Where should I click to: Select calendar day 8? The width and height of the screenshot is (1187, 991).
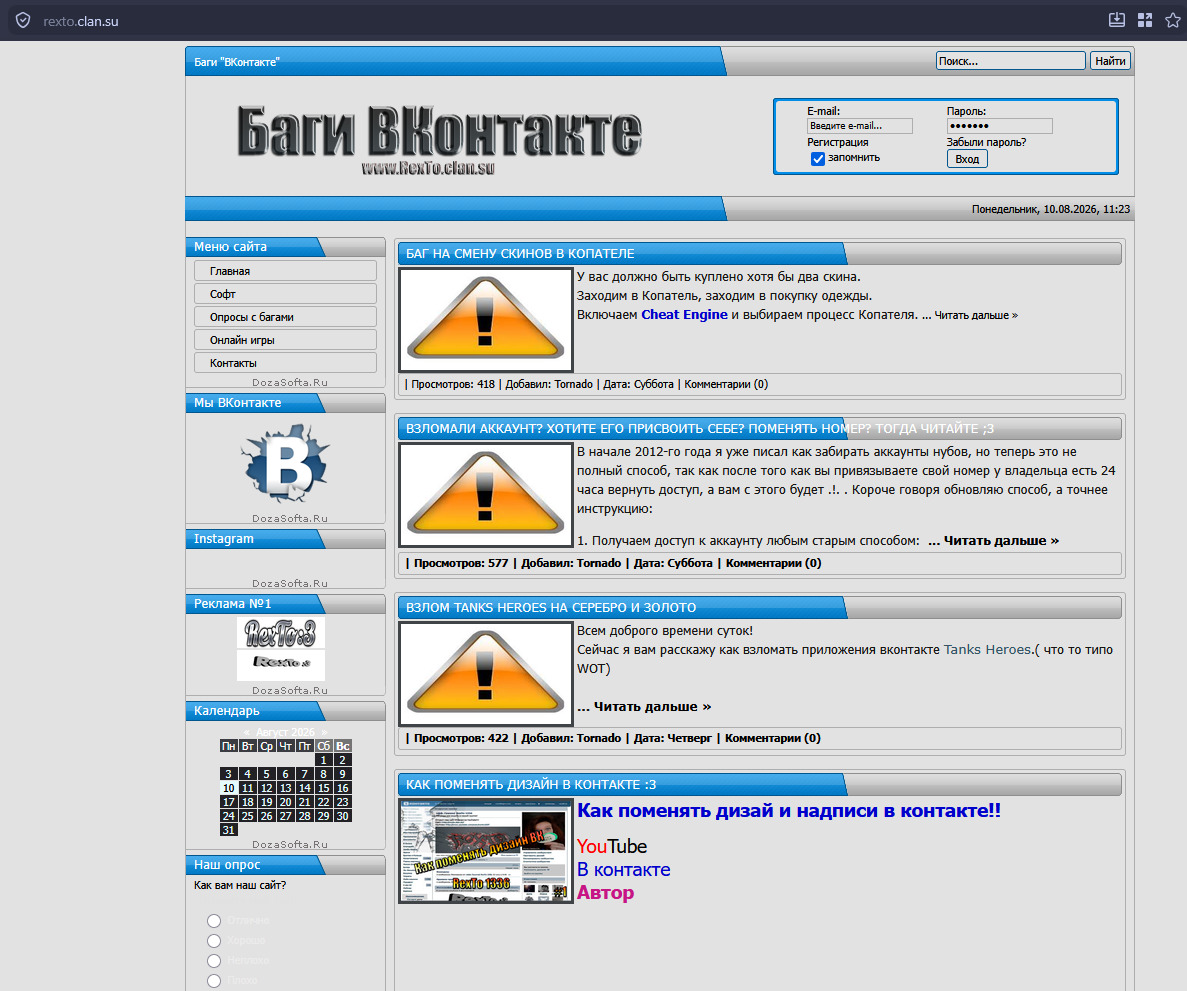(x=323, y=774)
